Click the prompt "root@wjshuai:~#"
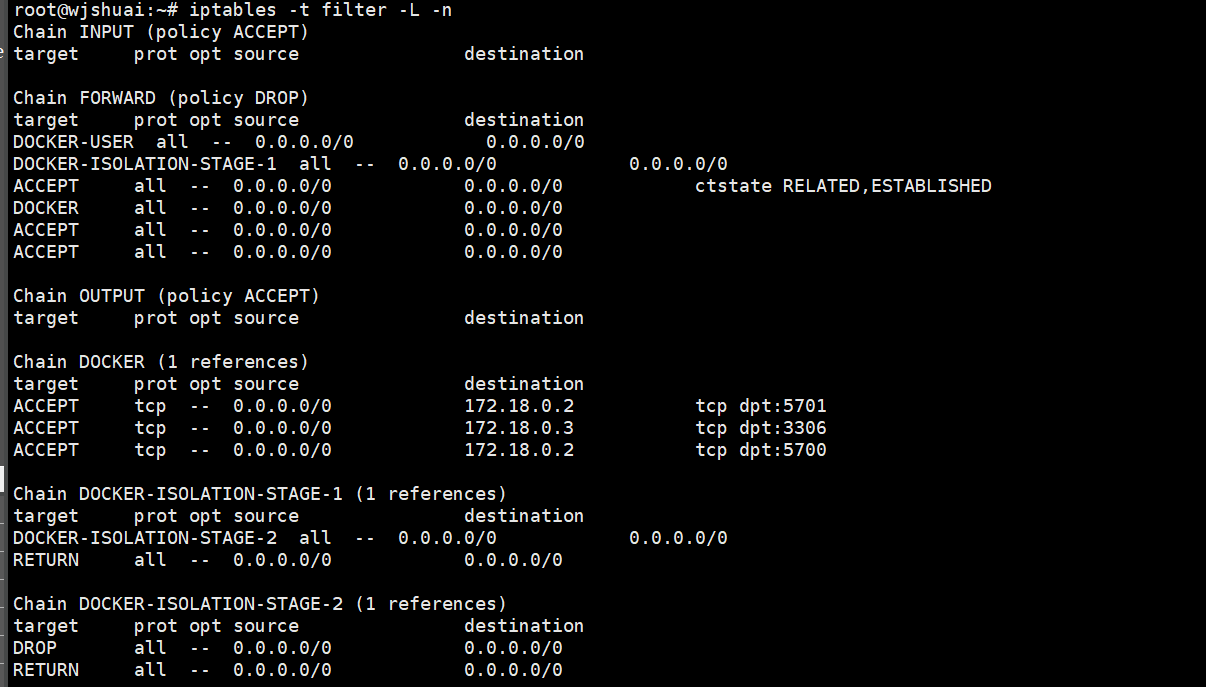Image resolution: width=1206 pixels, height=687 pixels. click(96, 10)
